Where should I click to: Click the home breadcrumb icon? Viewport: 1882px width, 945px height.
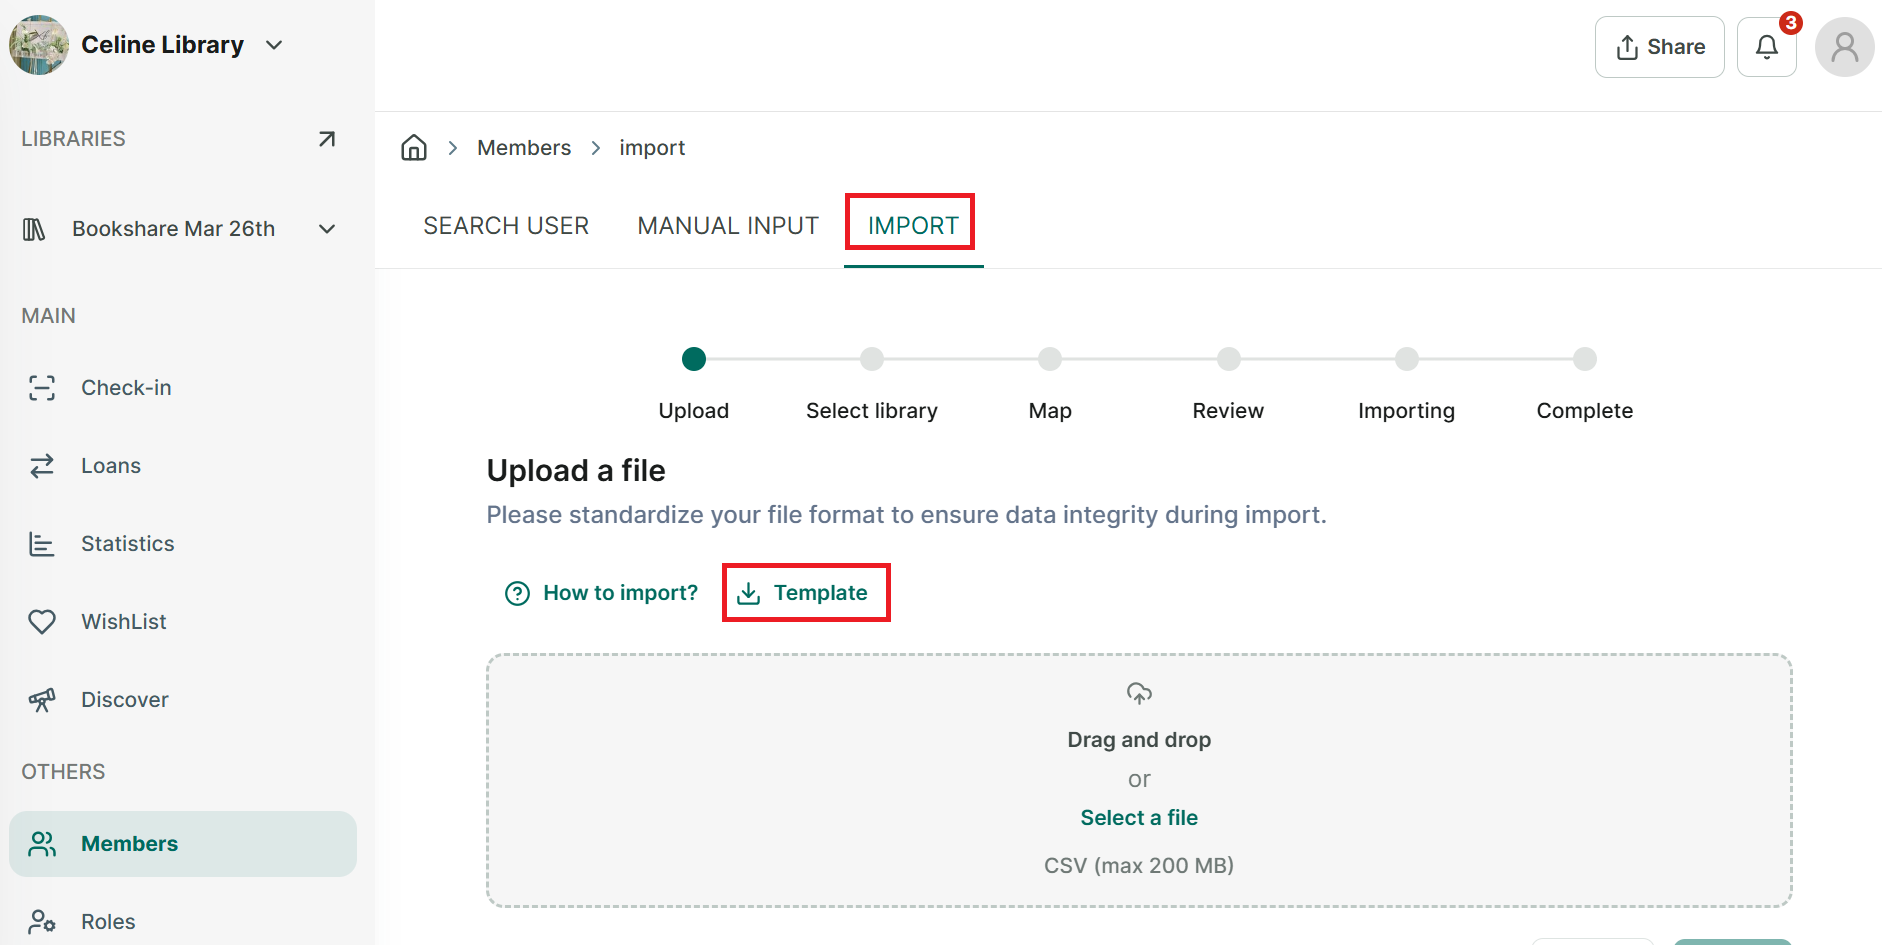[x=414, y=148]
